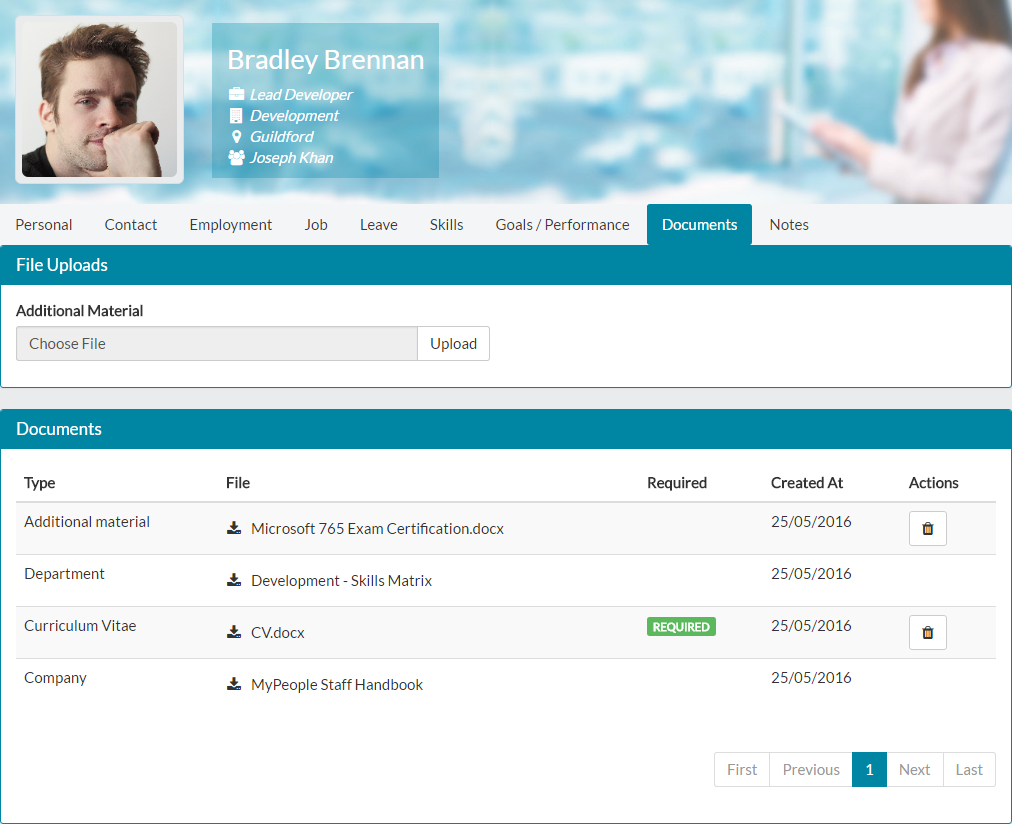Select the Documents tab
Screen dimensions: 1012x824
click(700, 225)
